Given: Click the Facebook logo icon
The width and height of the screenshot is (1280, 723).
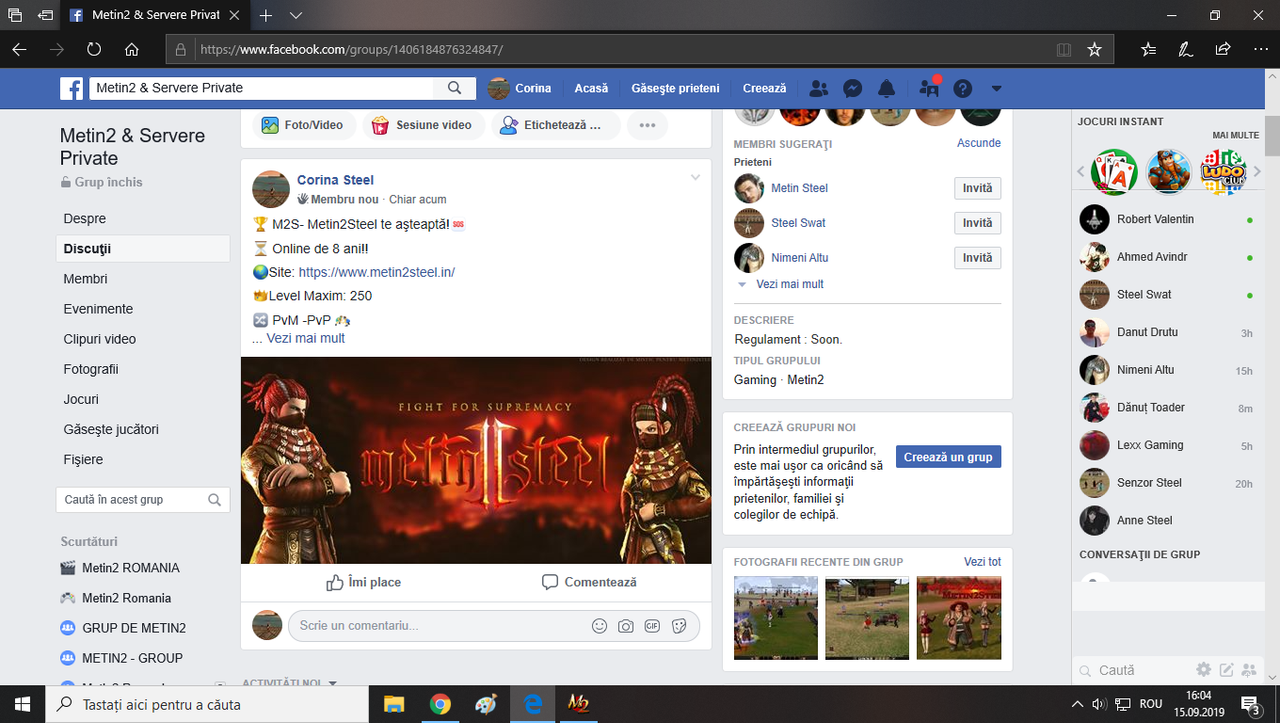Looking at the screenshot, I should pyautogui.click(x=71, y=89).
